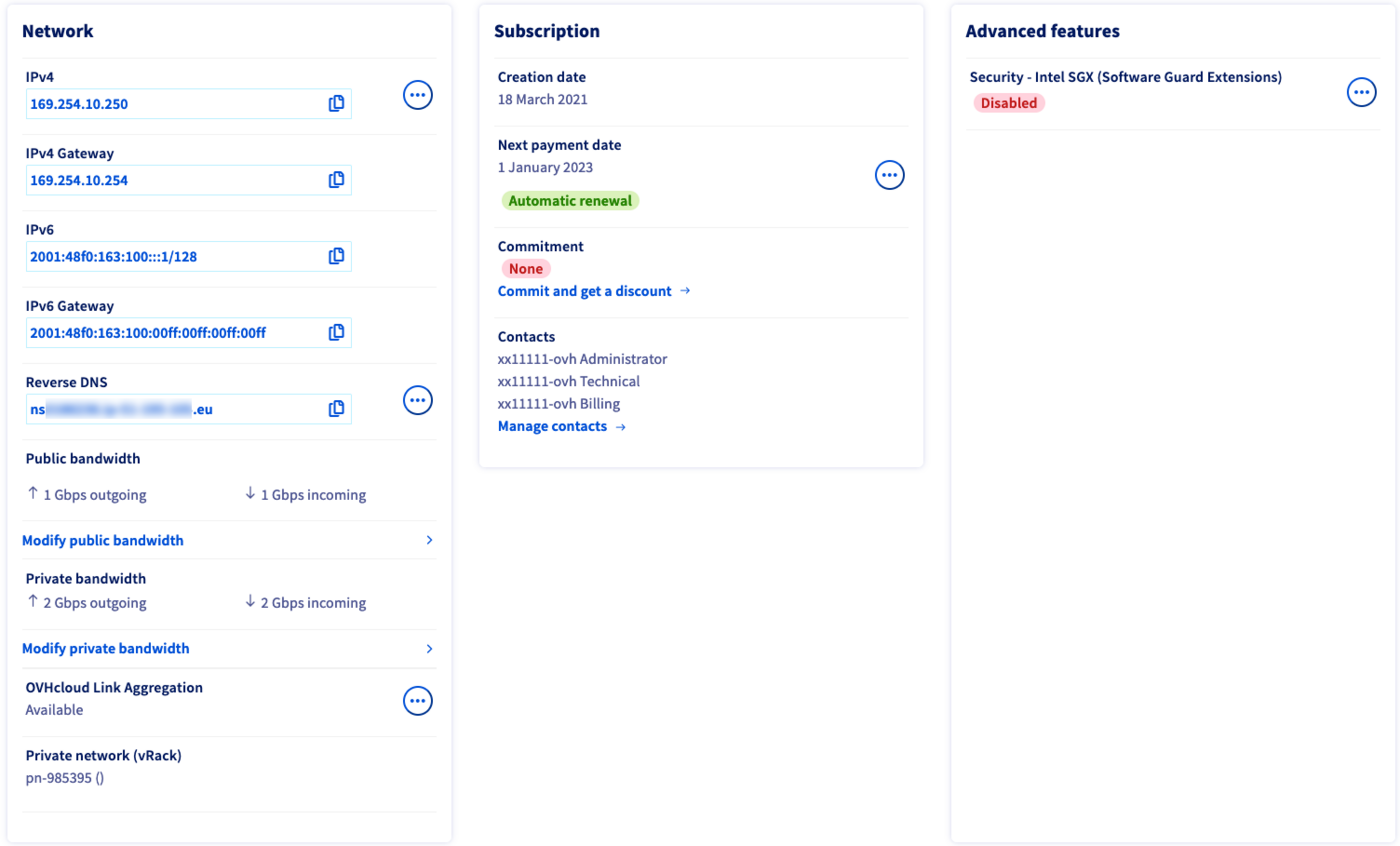Open the OVHcloud Link Aggregation options
Image resolution: width=1400 pixels, height=846 pixels.
pyautogui.click(x=417, y=700)
